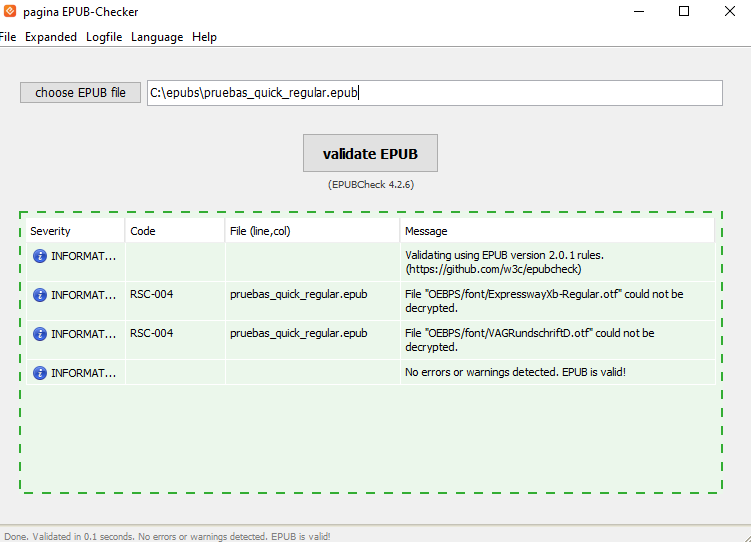Open the Logfile menu

pos(104,37)
